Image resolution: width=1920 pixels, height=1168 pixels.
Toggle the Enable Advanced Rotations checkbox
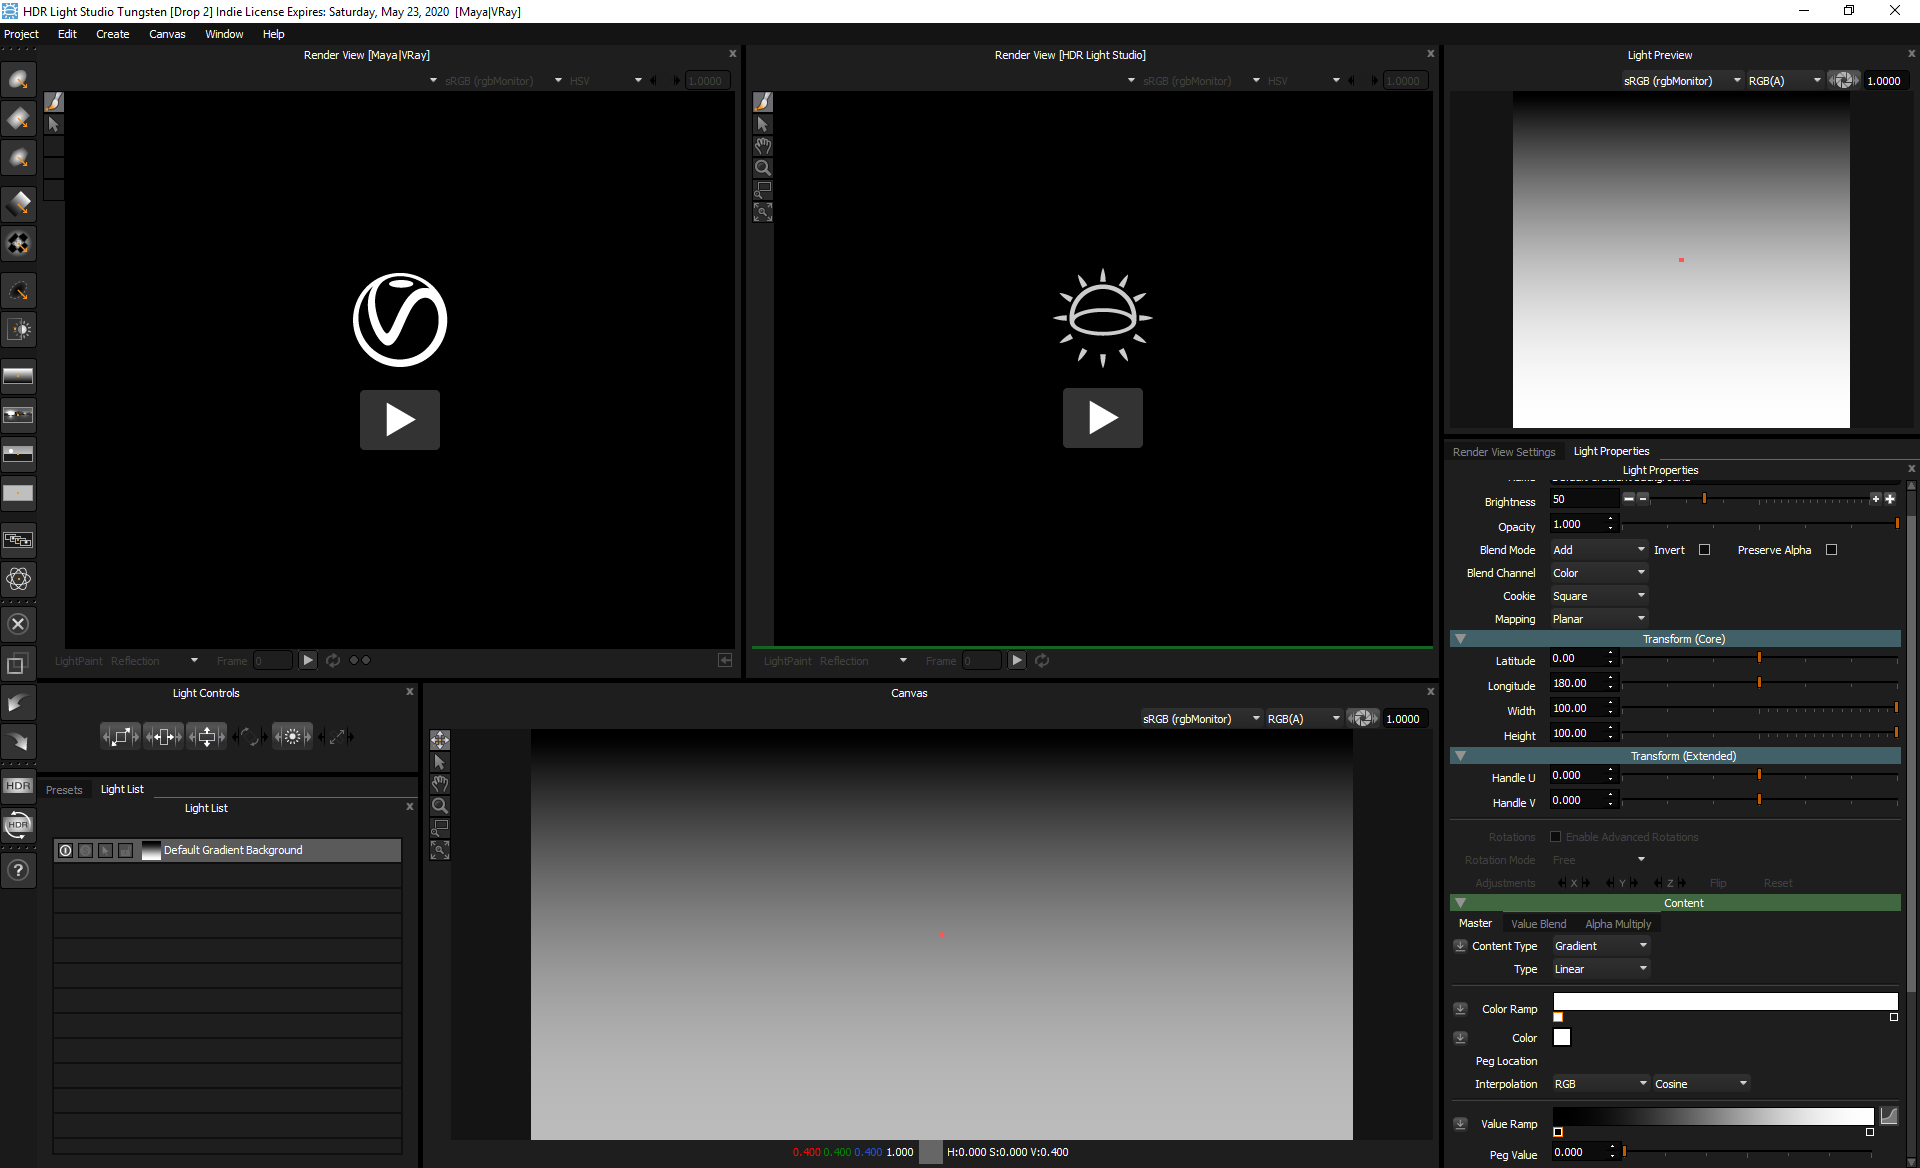[1555, 837]
